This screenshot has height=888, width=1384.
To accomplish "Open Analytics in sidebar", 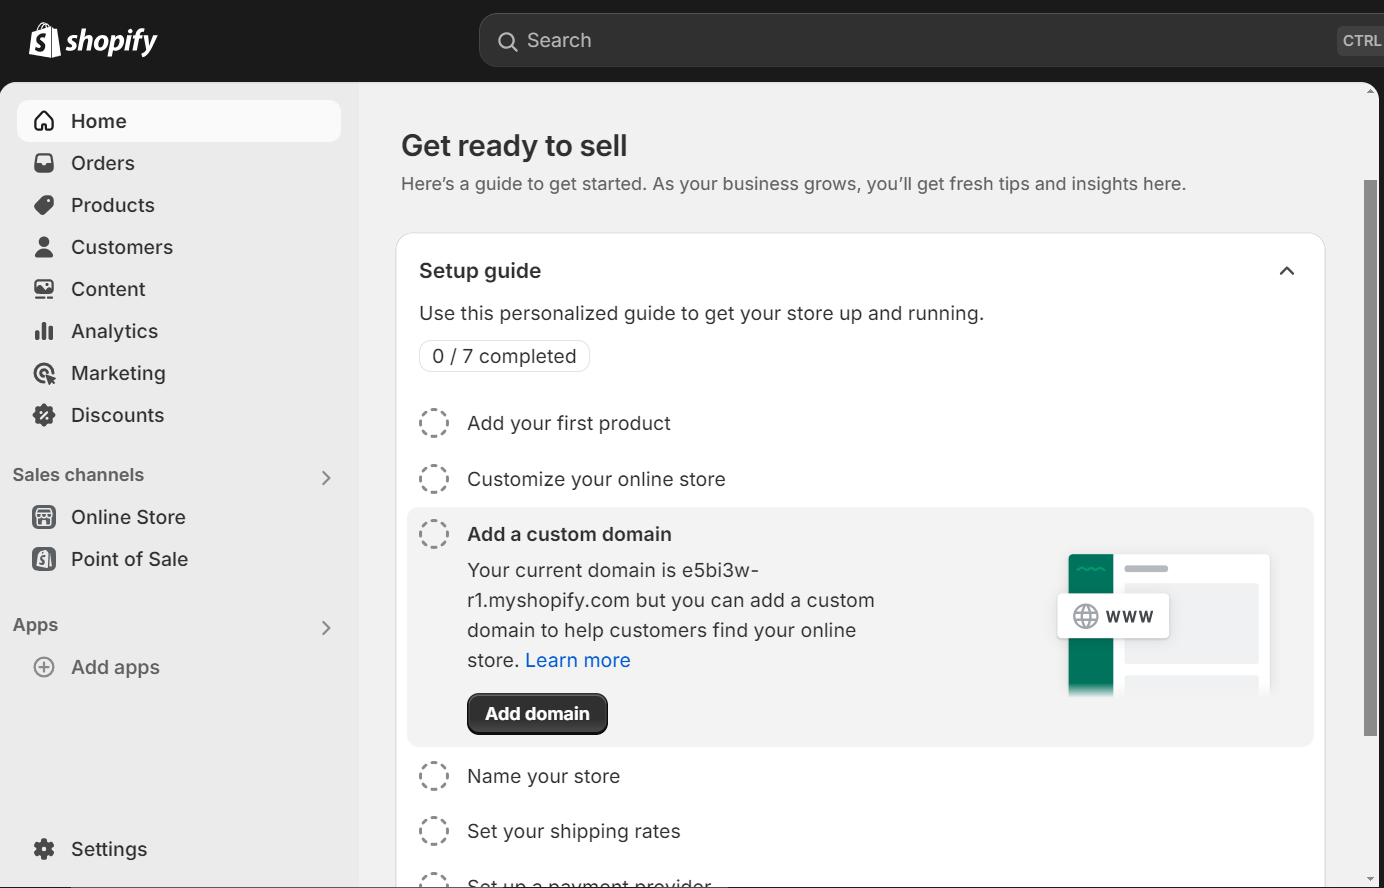I will click(179, 331).
